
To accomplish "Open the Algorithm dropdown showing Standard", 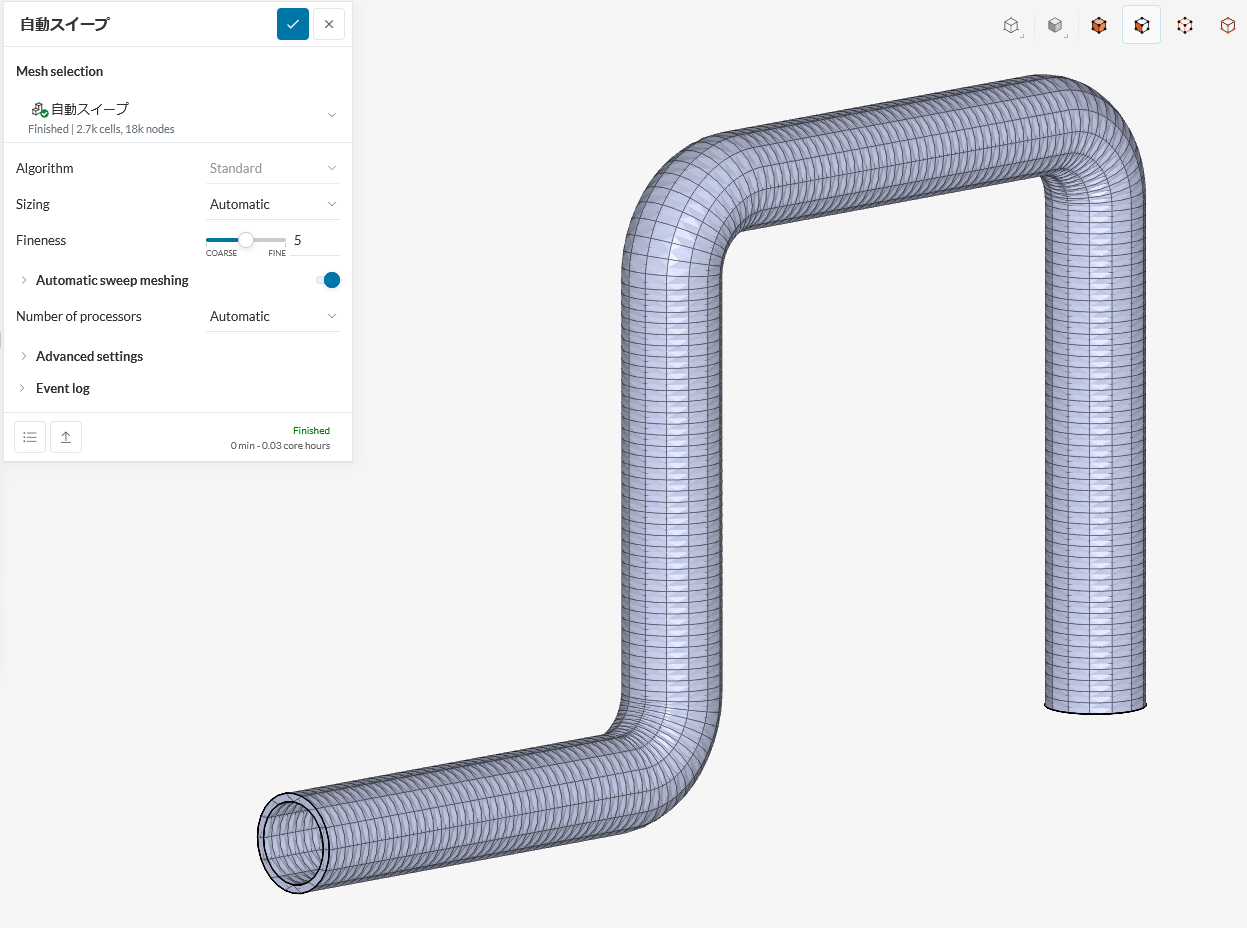I will click(x=273, y=168).
